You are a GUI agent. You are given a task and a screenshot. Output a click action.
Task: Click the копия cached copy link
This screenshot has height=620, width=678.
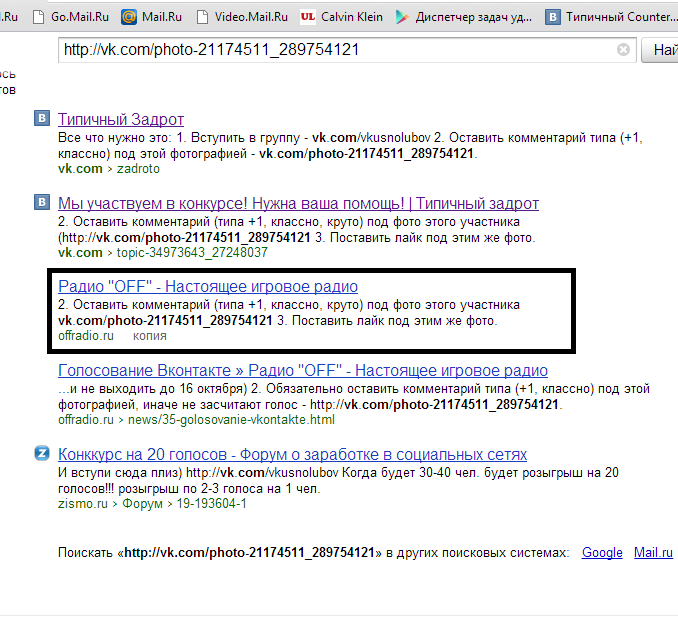point(150,336)
